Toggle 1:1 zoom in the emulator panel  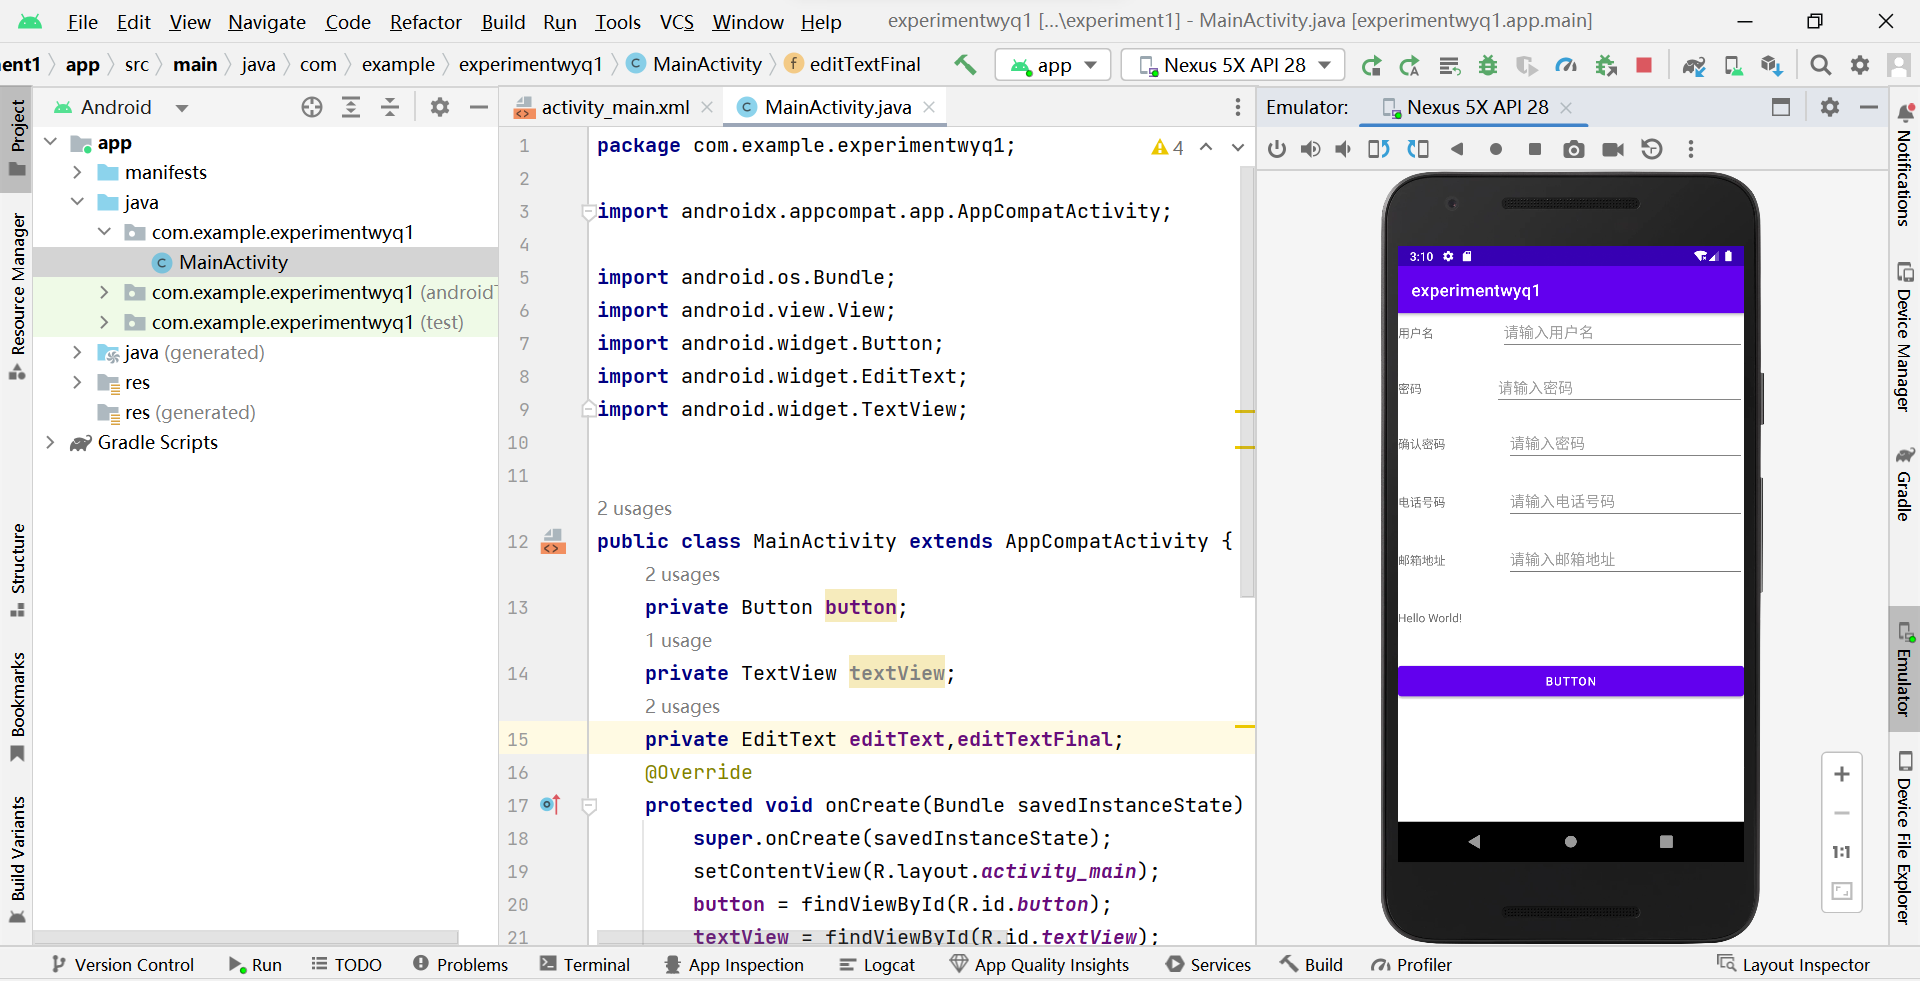(x=1841, y=852)
